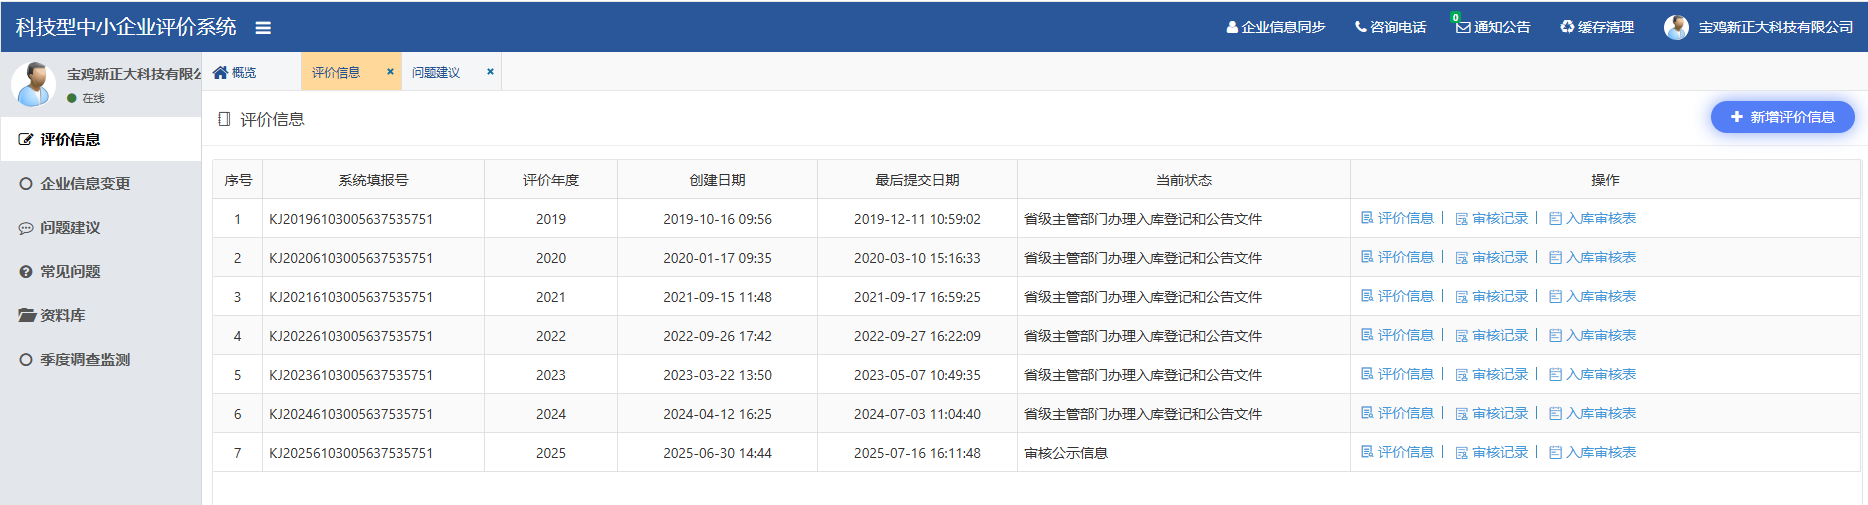Screen dimensions: 1868x505
Task: Close the 评价信息 tab
Action: coord(390,72)
